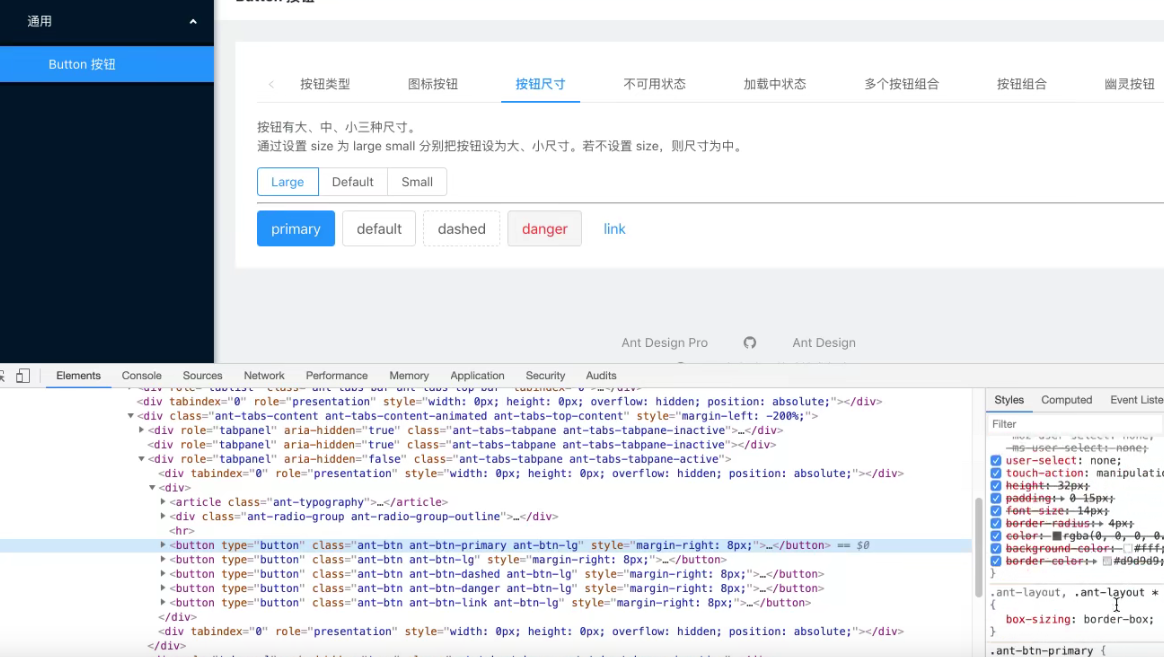Screen dimensions: 1164x657
Task: Open the Event Listeners pane tab
Action: click(x=1136, y=399)
